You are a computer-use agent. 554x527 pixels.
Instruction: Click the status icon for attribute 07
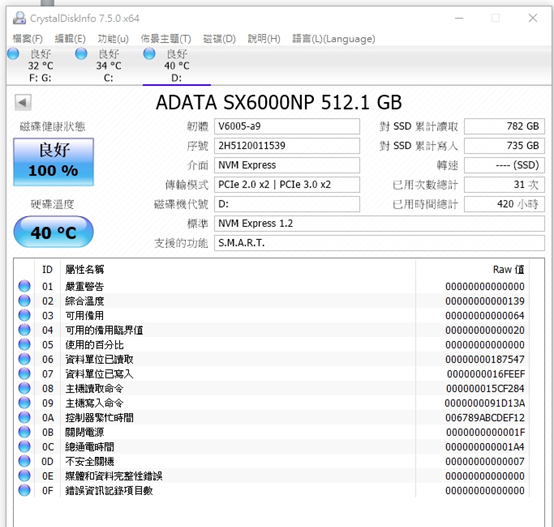click(24, 373)
